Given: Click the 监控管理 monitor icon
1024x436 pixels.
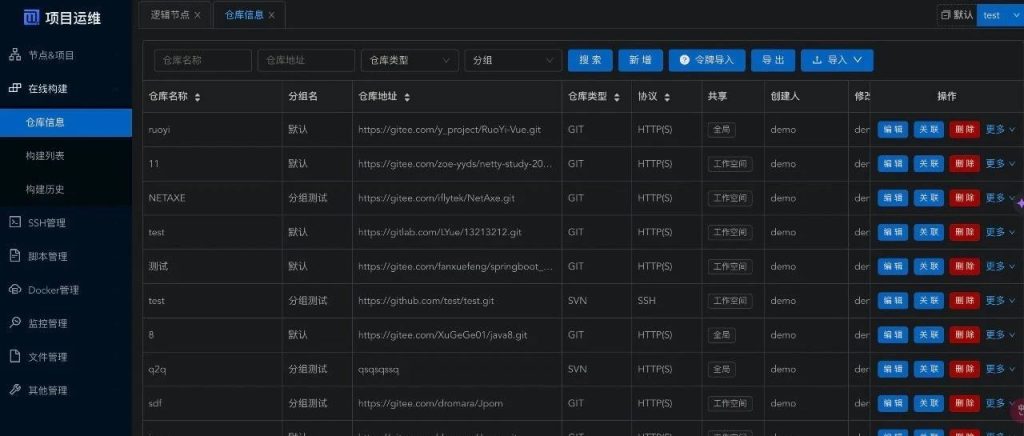Looking at the screenshot, I should tap(15, 323).
